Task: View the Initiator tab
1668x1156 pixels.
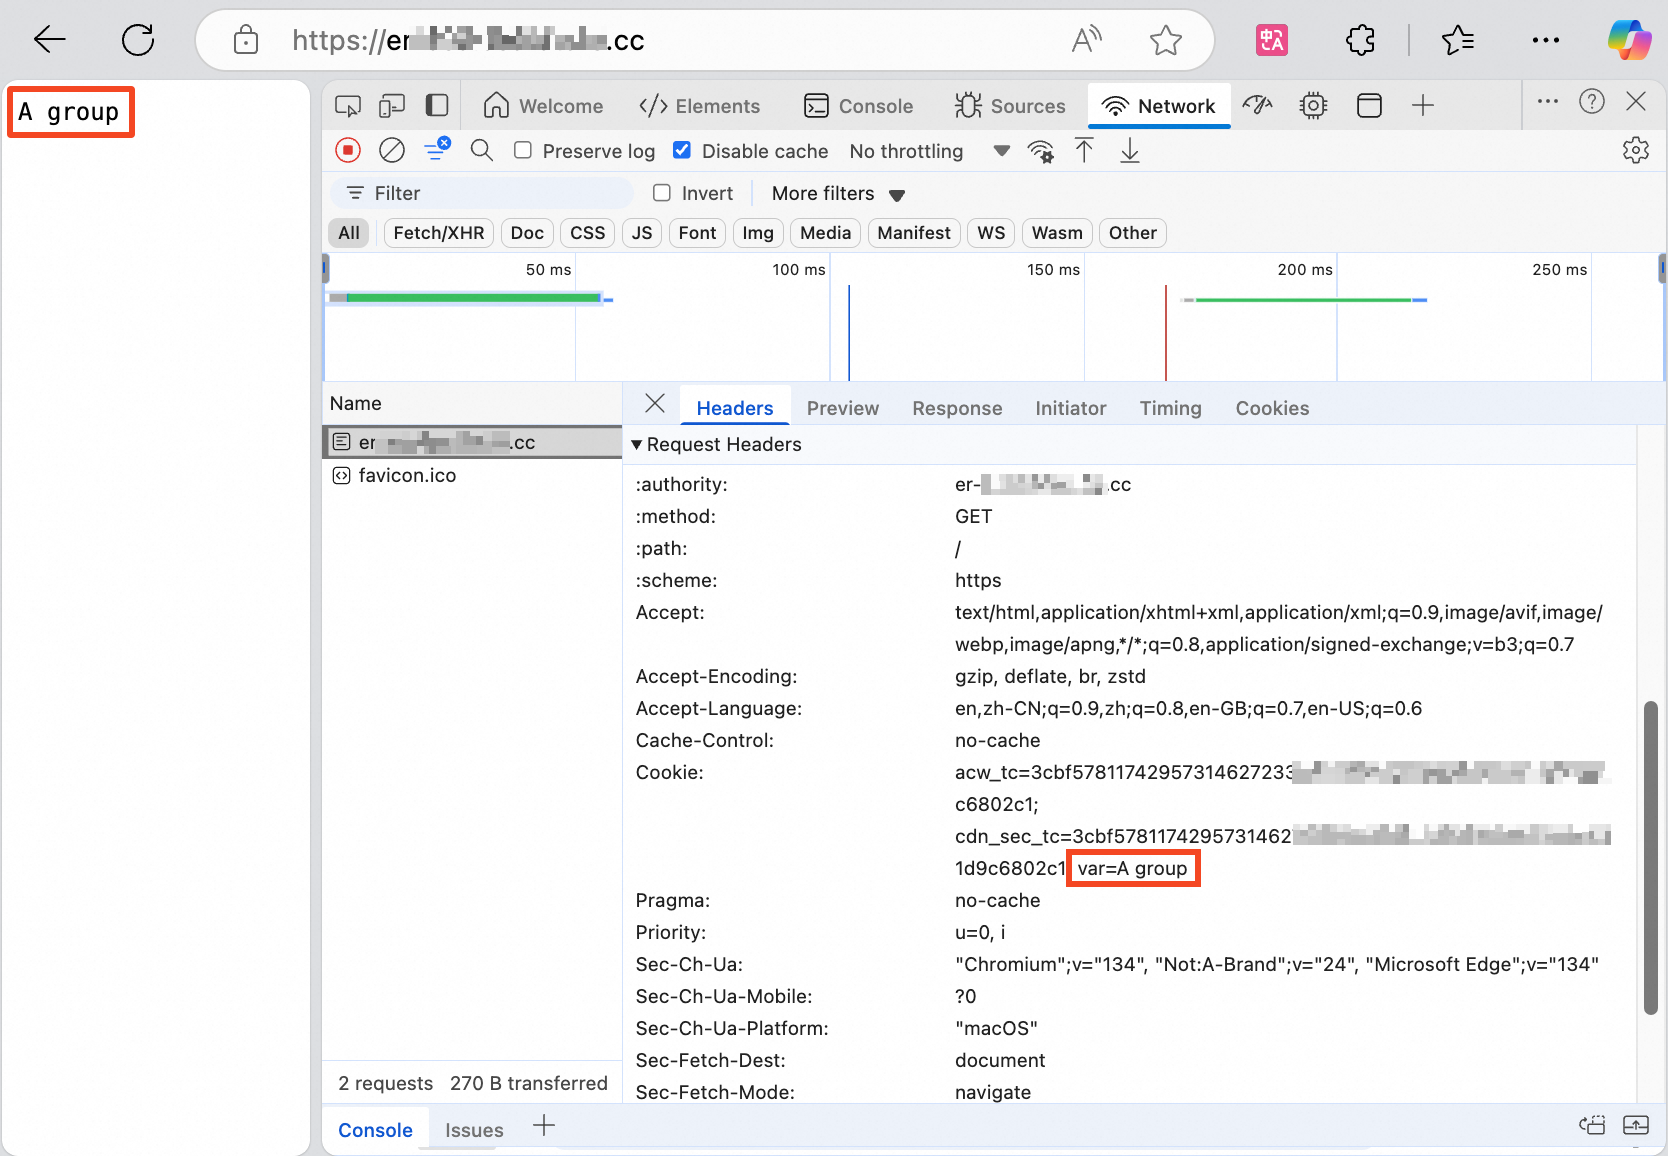Action: 1071,408
